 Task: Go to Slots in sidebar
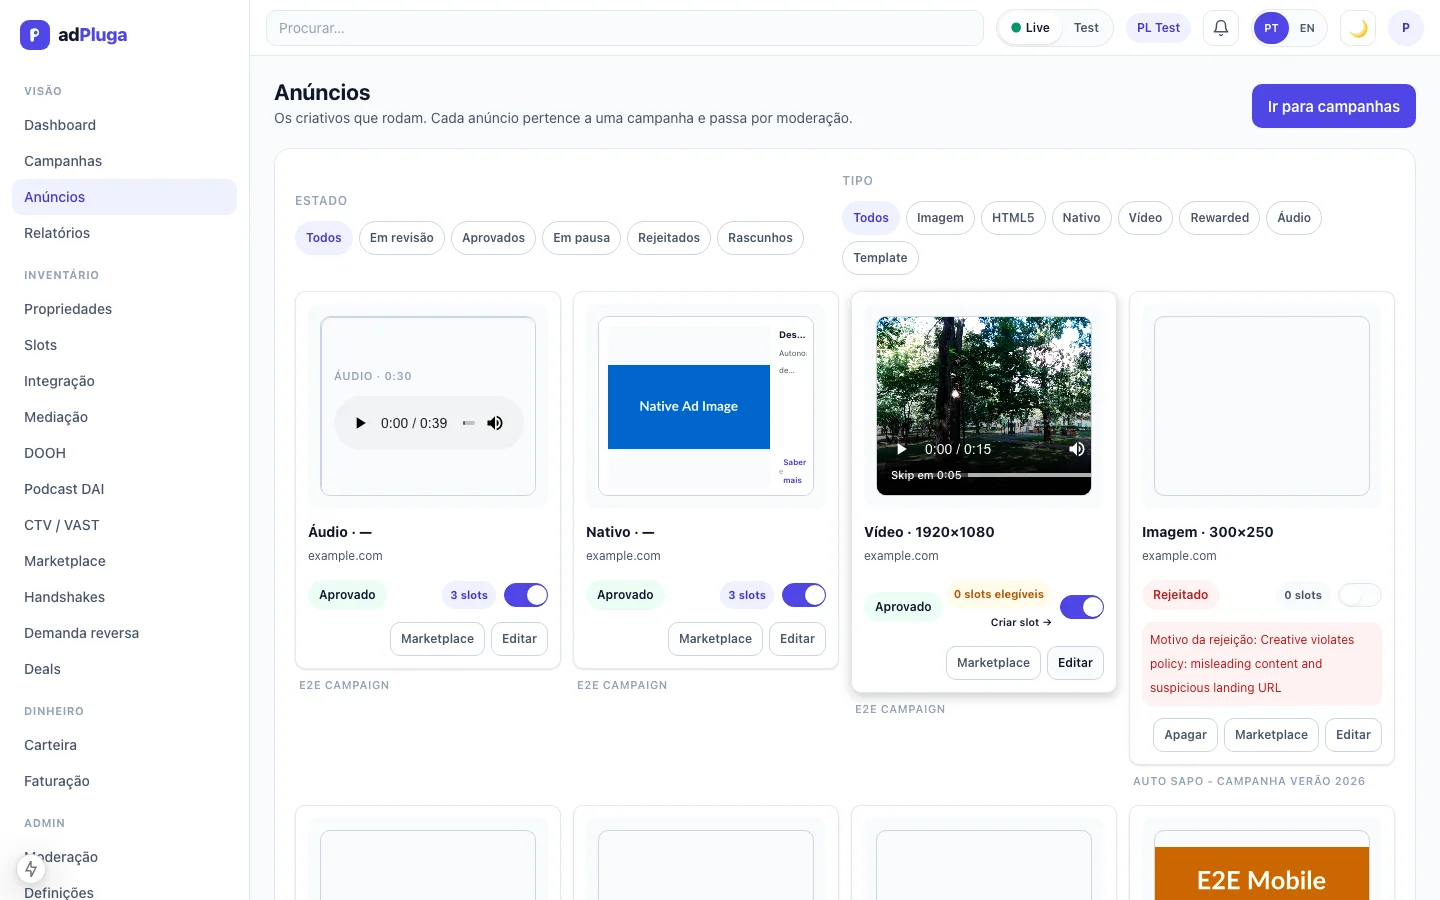[124, 345]
